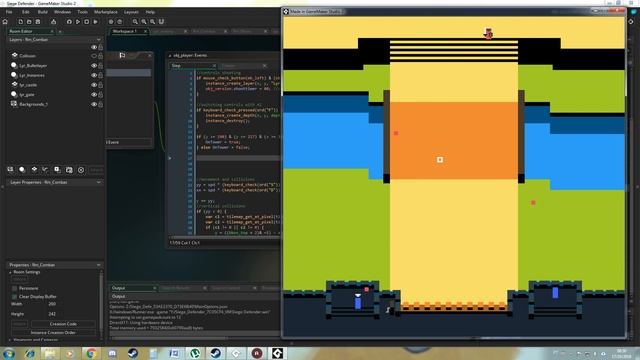The image size is (640, 360).
Task: Click the Clean build toolbar icon
Action: (96, 22)
